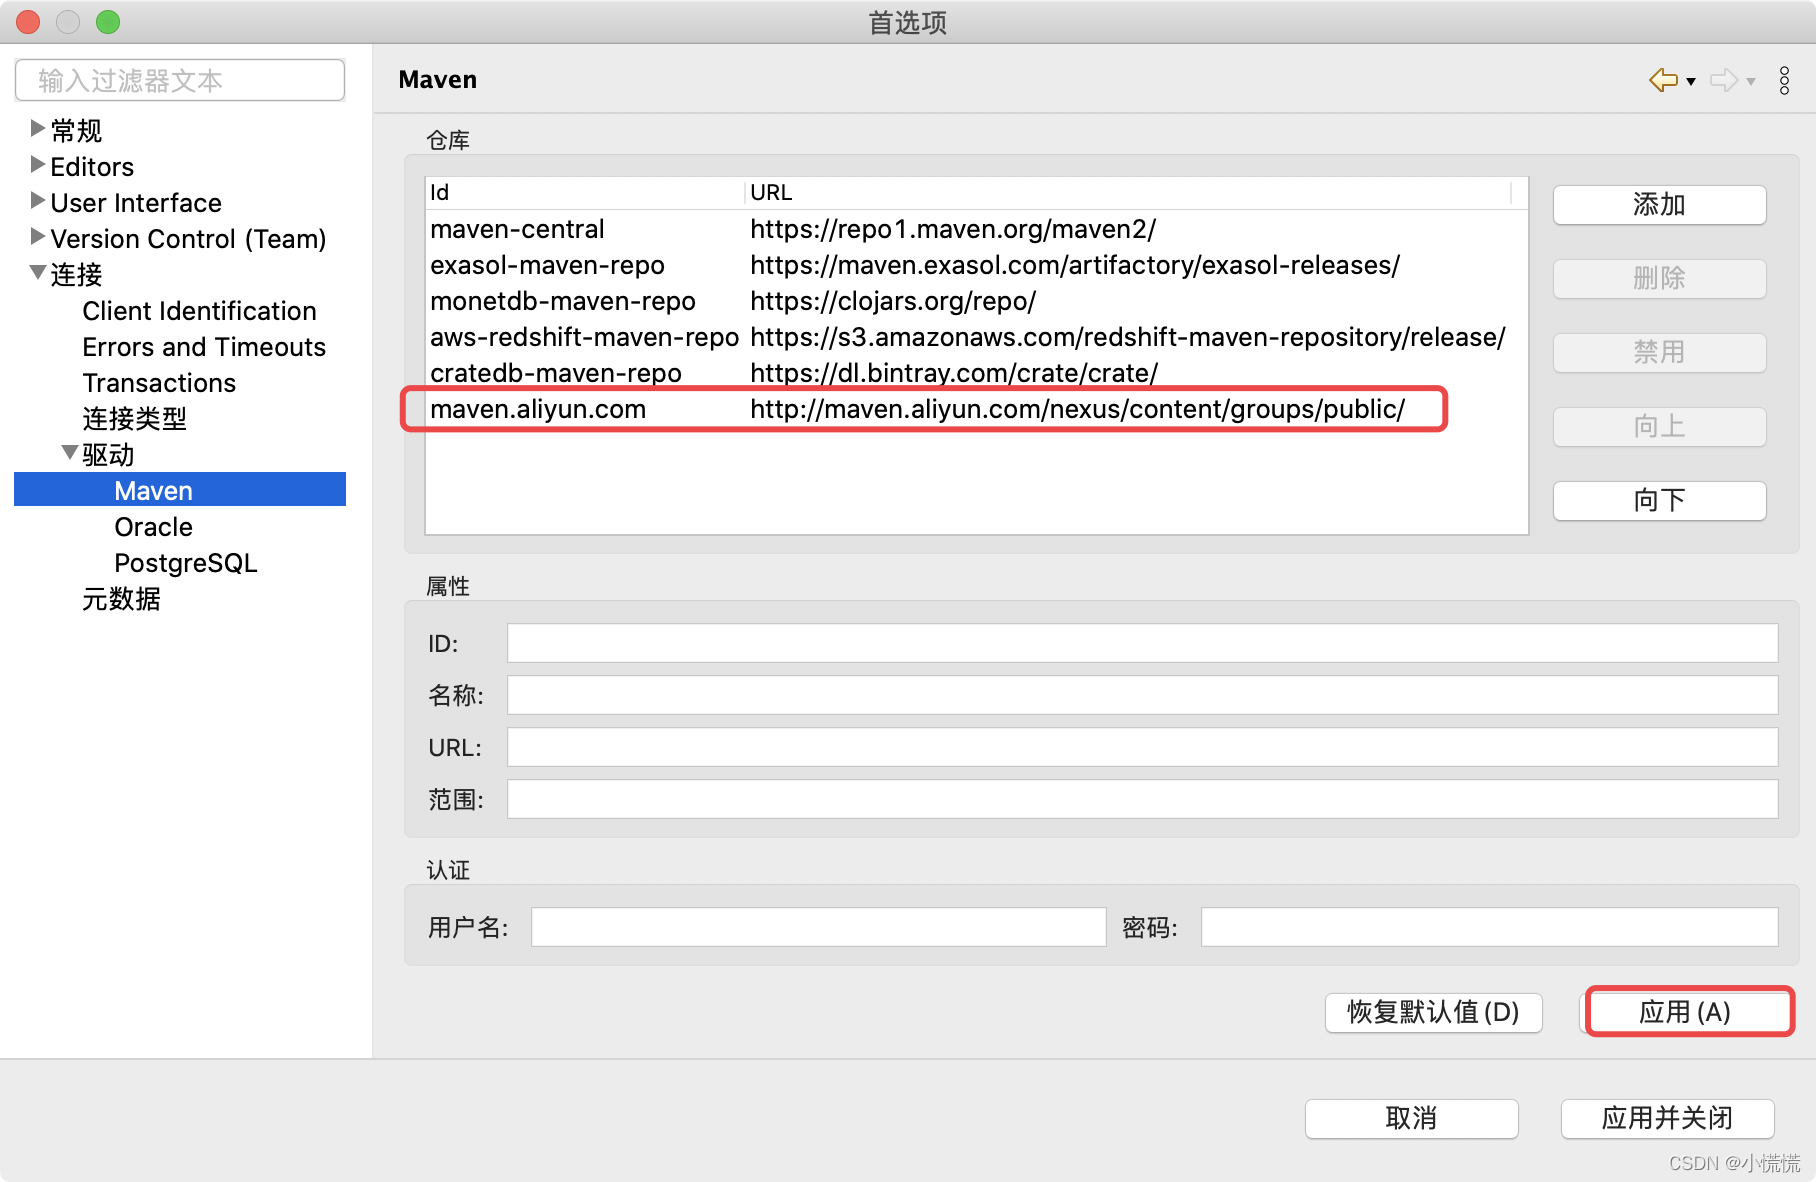1816x1182 pixels.
Task: Focus the 名称 property field
Action: click(1142, 695)
